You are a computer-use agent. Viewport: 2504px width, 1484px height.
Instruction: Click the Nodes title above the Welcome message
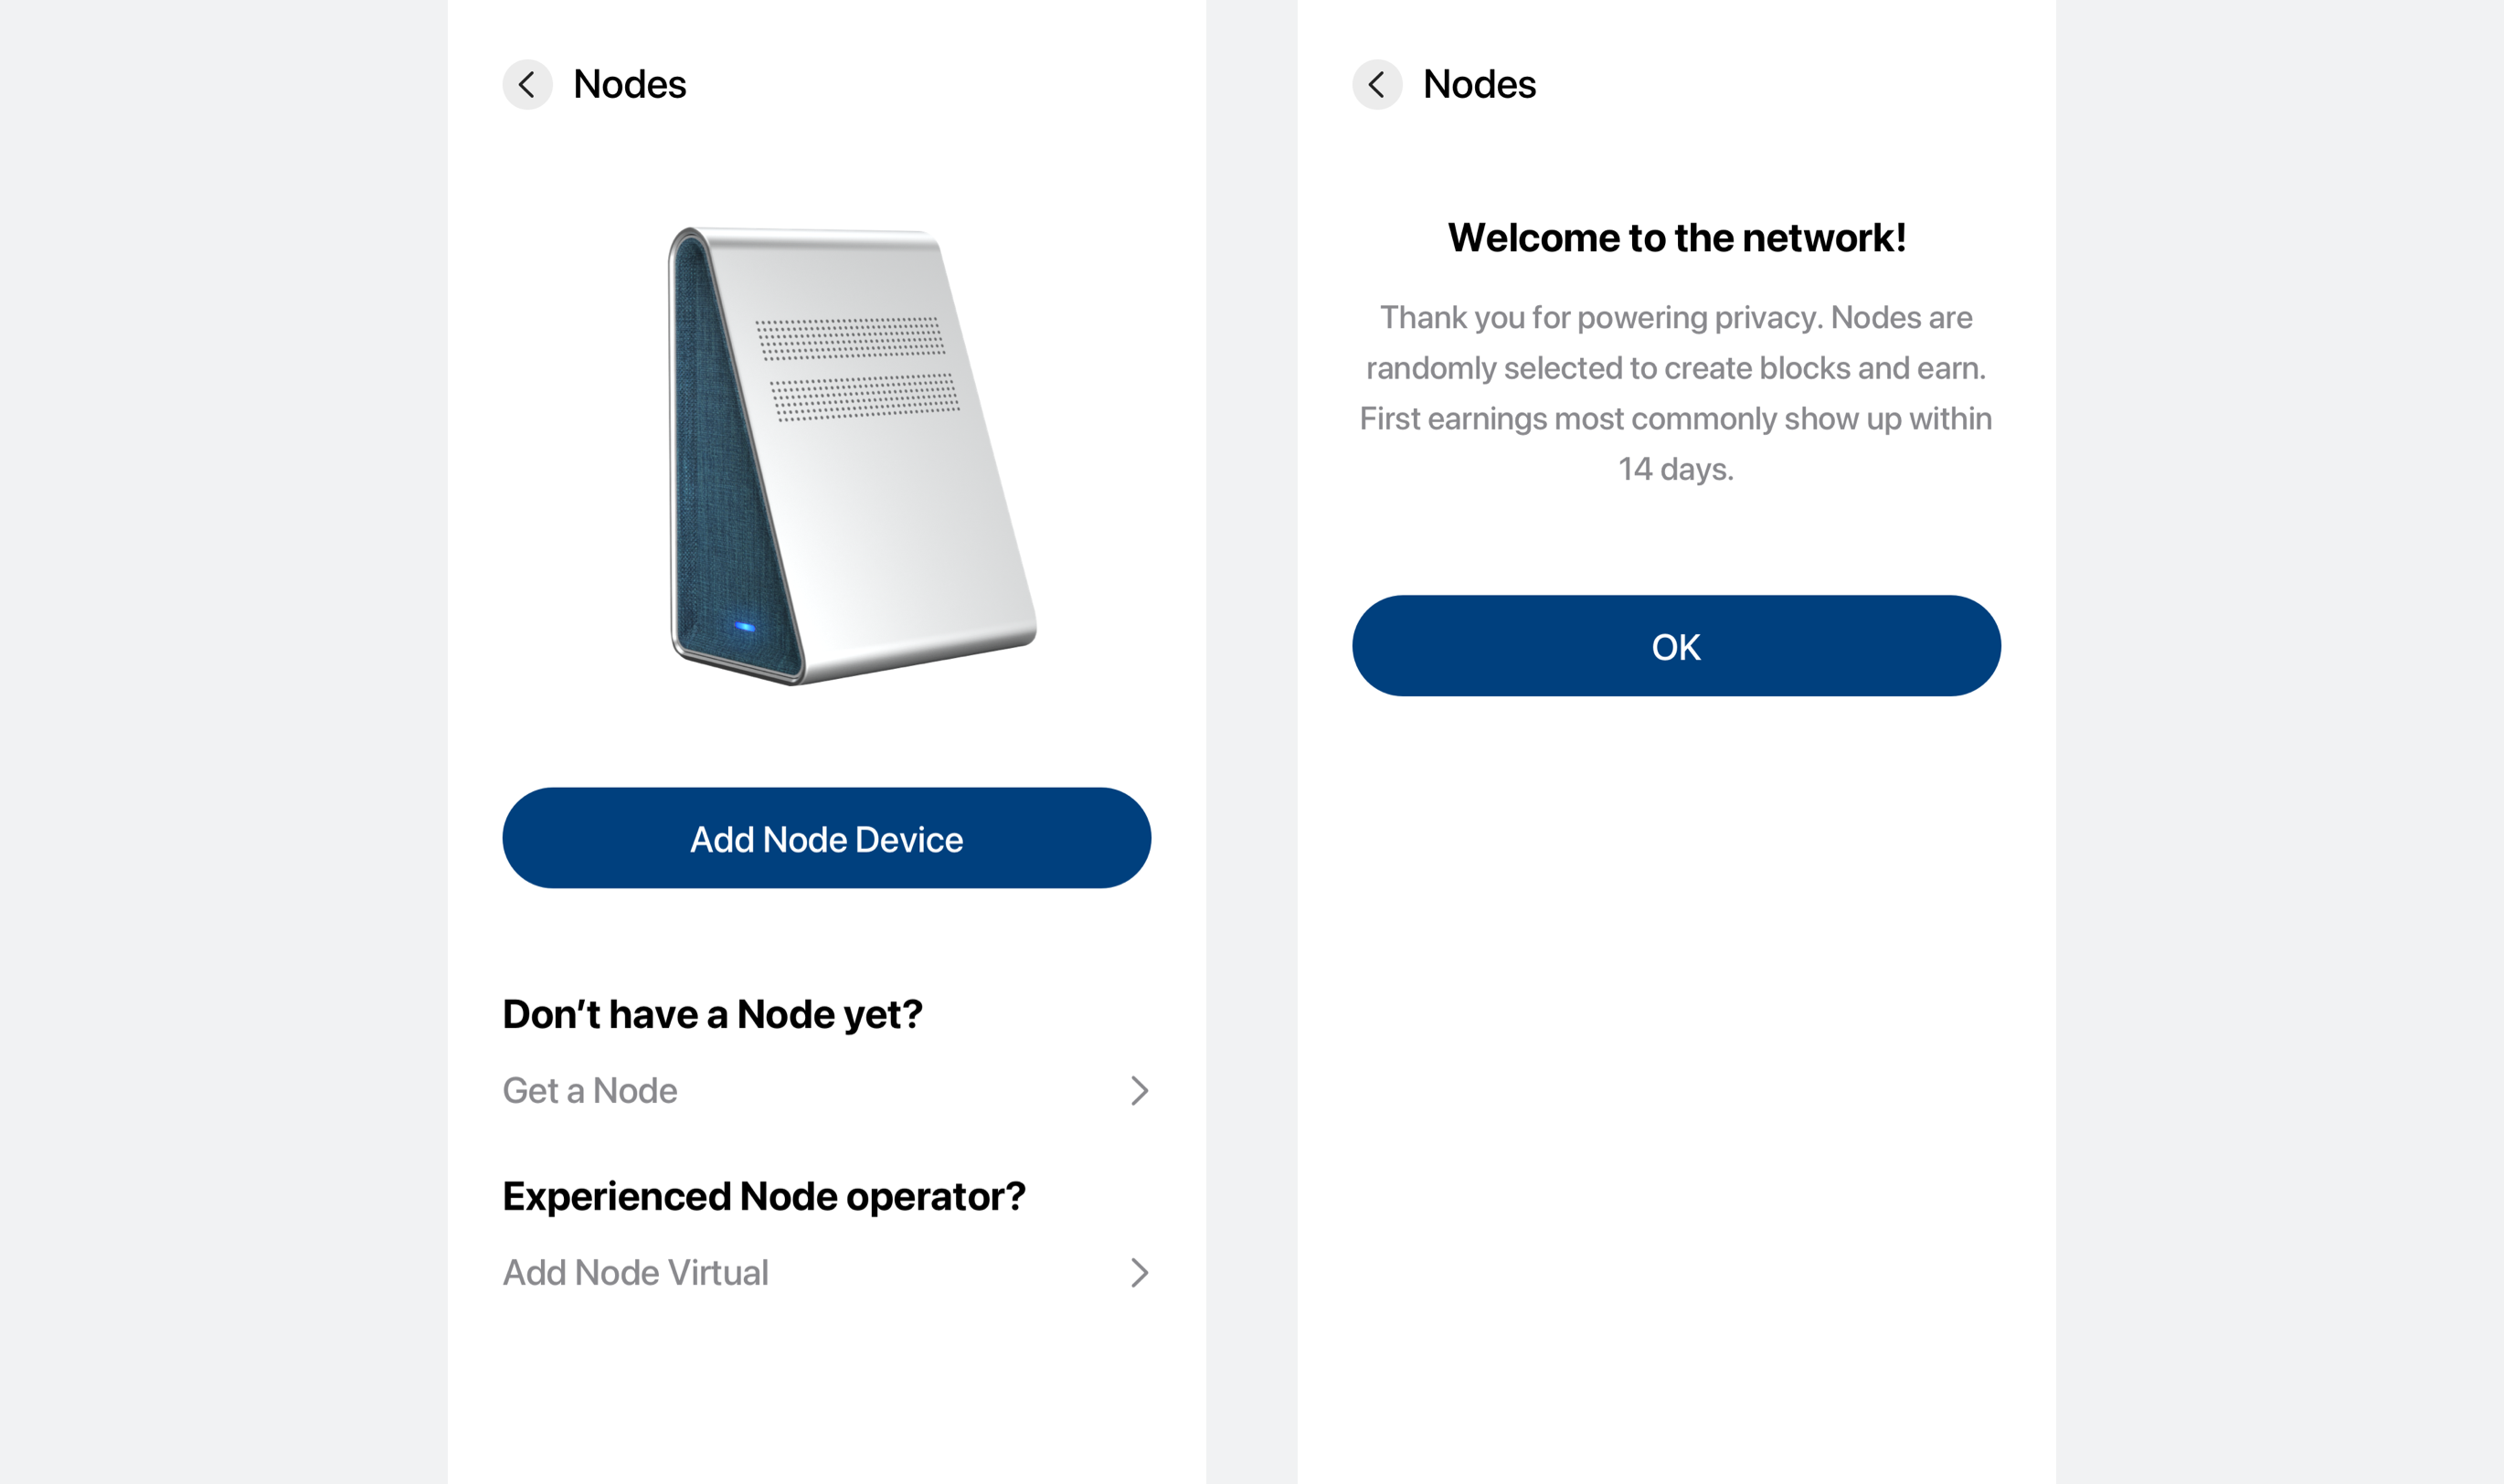pos(1479,85)
